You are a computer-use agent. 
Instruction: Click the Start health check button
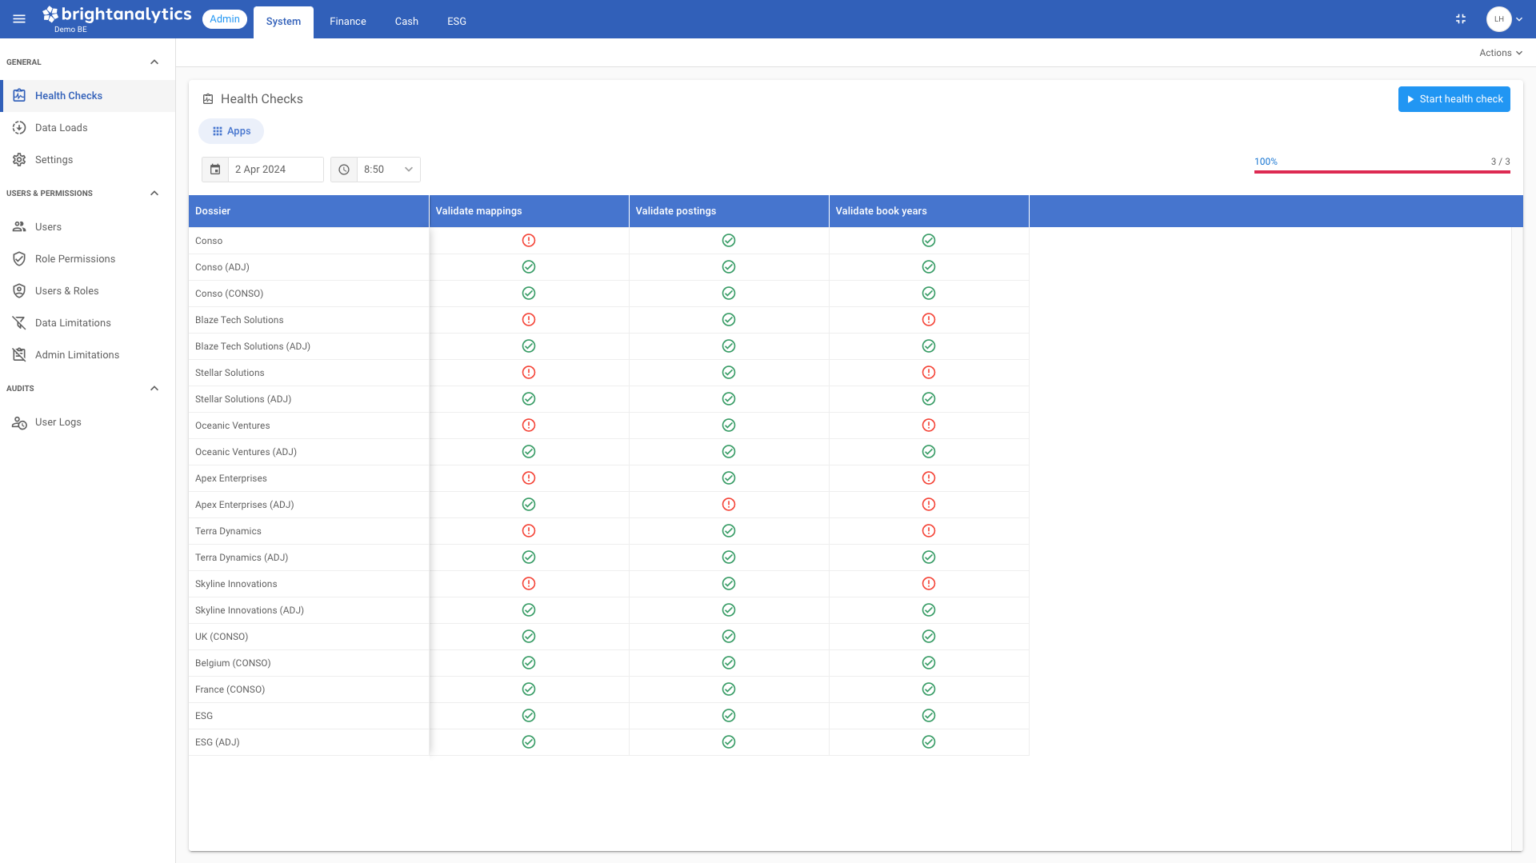1454,99
